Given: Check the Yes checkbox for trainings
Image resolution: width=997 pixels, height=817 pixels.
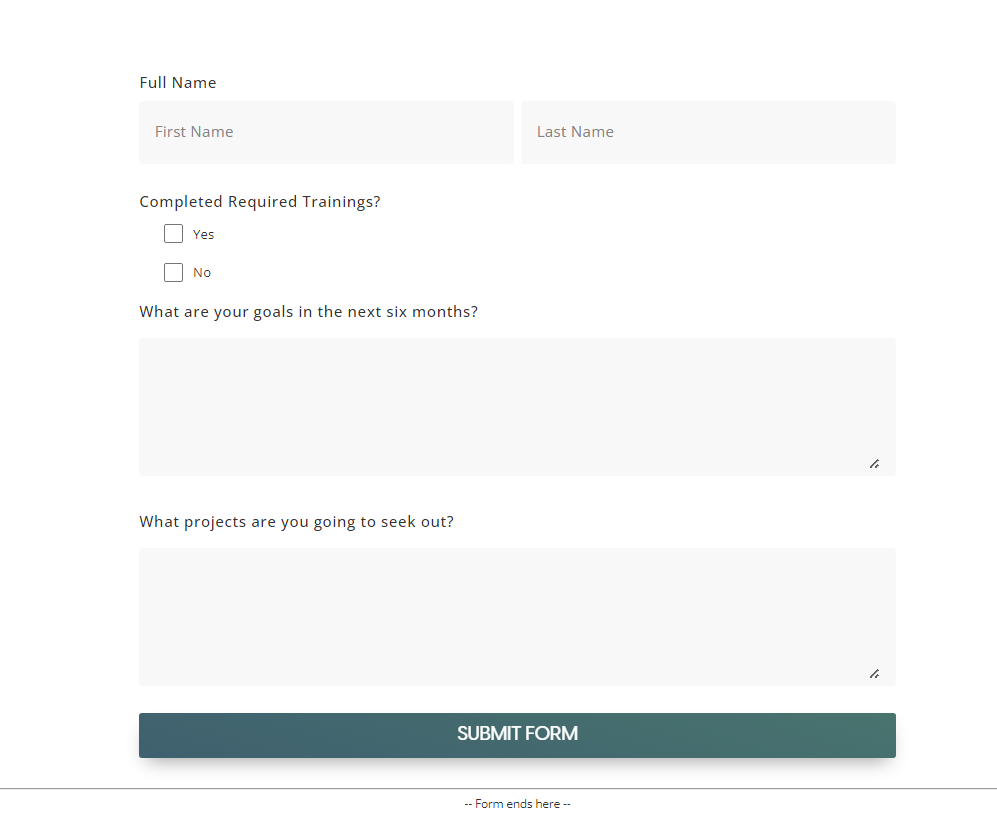Looking at the screenshot, I should (x=174, y=234).
